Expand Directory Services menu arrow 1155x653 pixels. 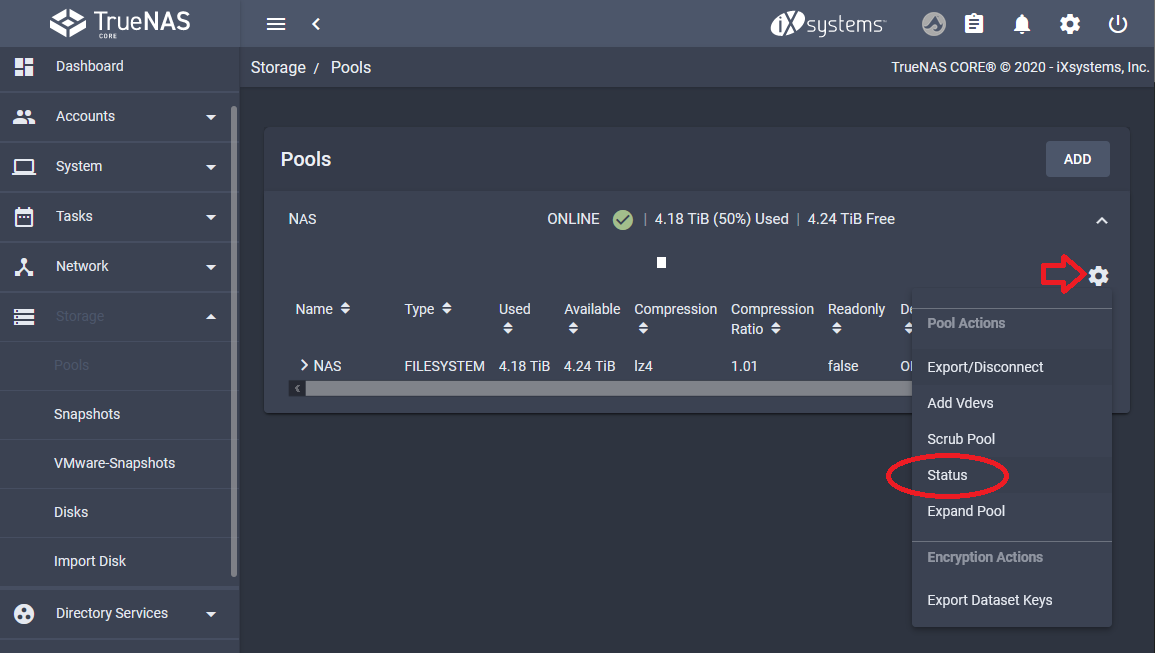tap(211, 615)
